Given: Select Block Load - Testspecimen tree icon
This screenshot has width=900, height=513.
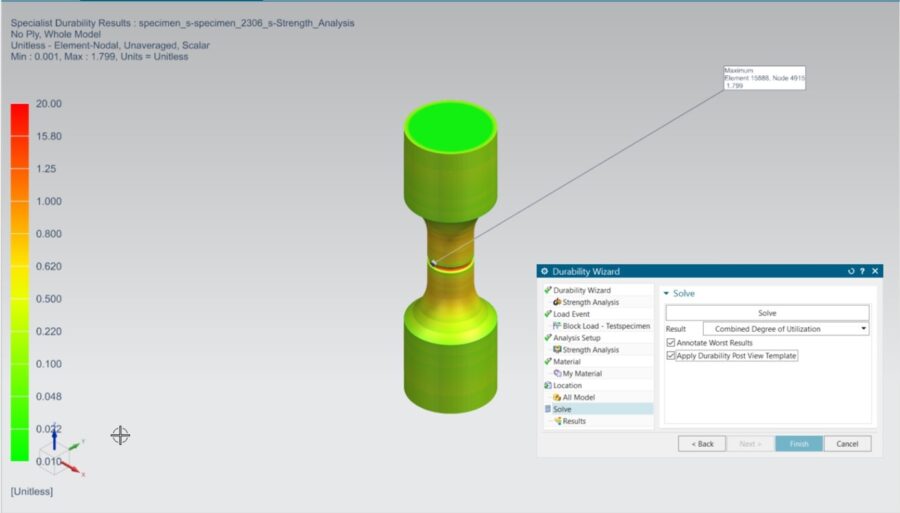Looking at the screenshot, I should point(556,326).
